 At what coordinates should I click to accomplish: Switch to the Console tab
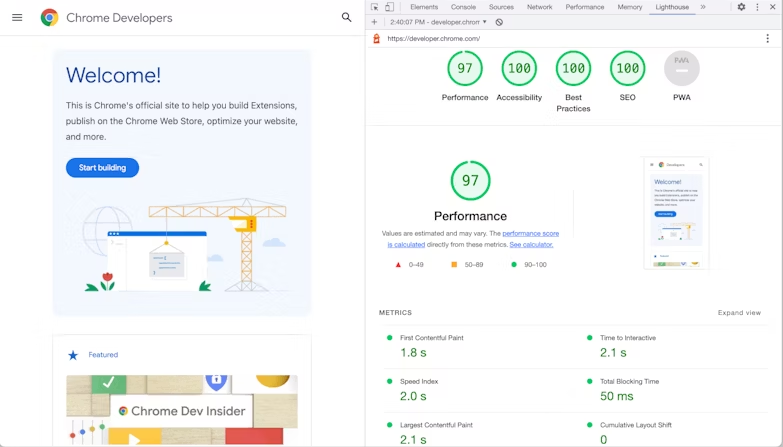click(463, 7)
